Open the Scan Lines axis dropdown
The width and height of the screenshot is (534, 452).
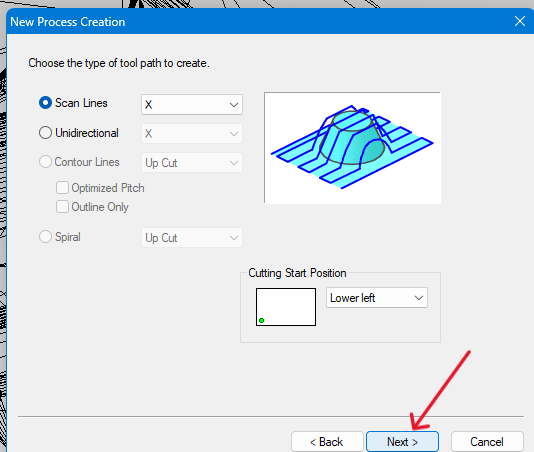coord(192,105)
